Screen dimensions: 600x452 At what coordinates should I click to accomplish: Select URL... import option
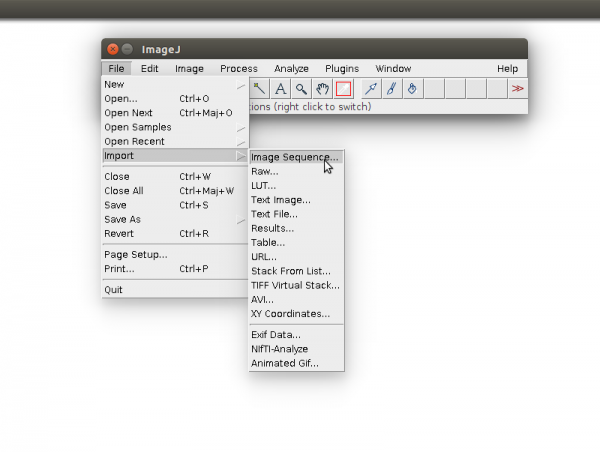tap(296, 257)
